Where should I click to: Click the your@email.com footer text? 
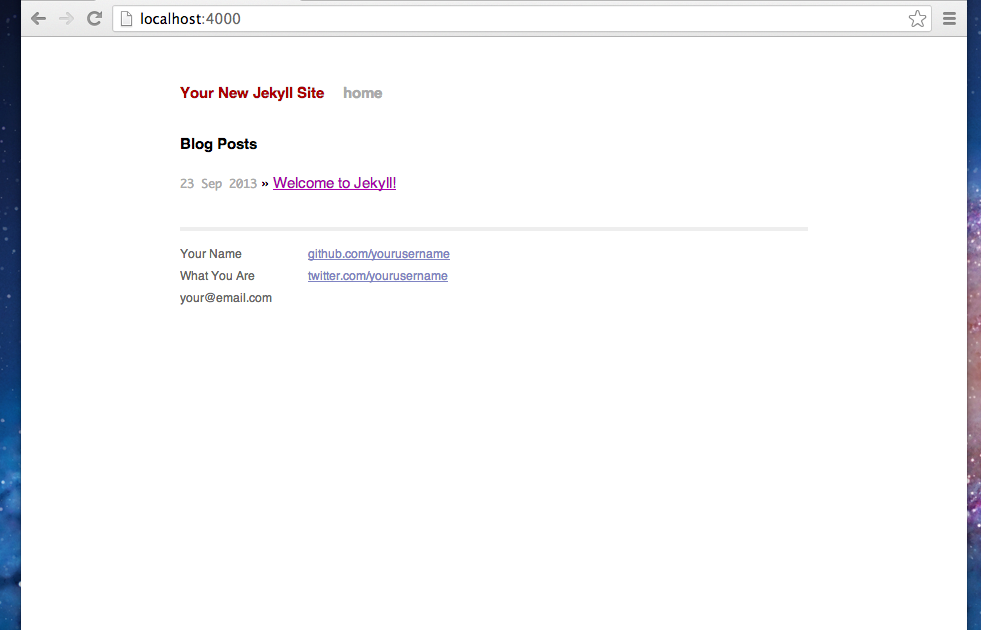[x=226, y=298]
